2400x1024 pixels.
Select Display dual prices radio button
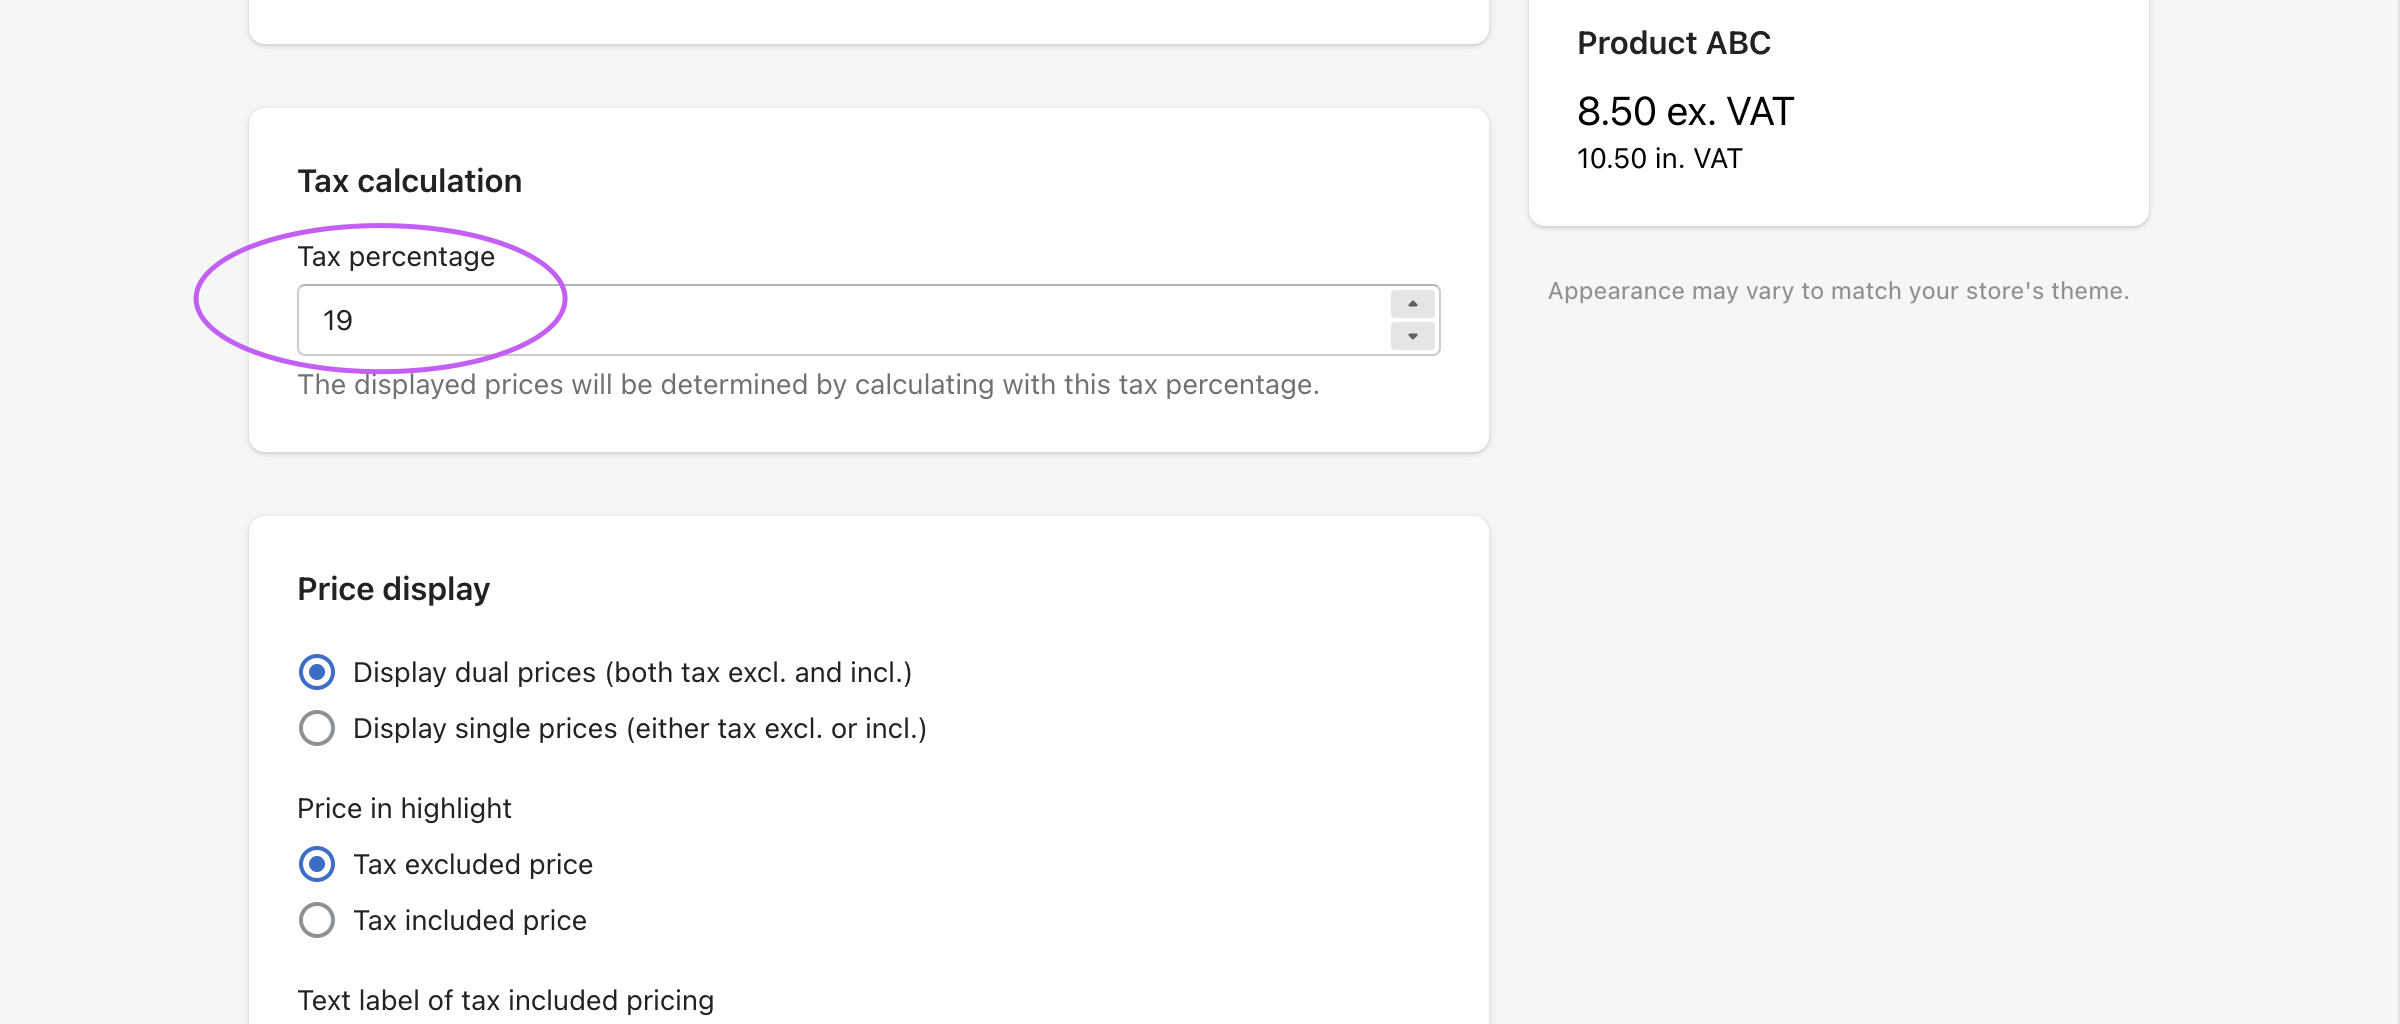tap(317, 672)
